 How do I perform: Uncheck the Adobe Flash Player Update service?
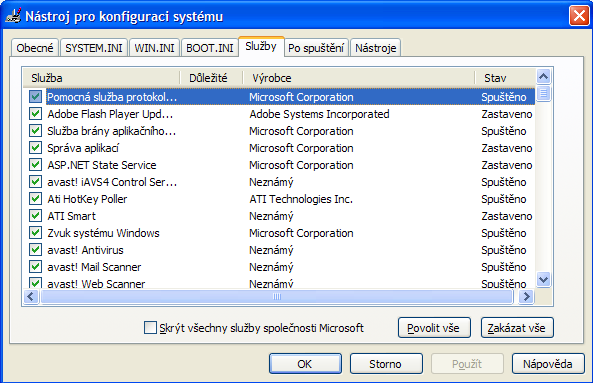[36, 114]
